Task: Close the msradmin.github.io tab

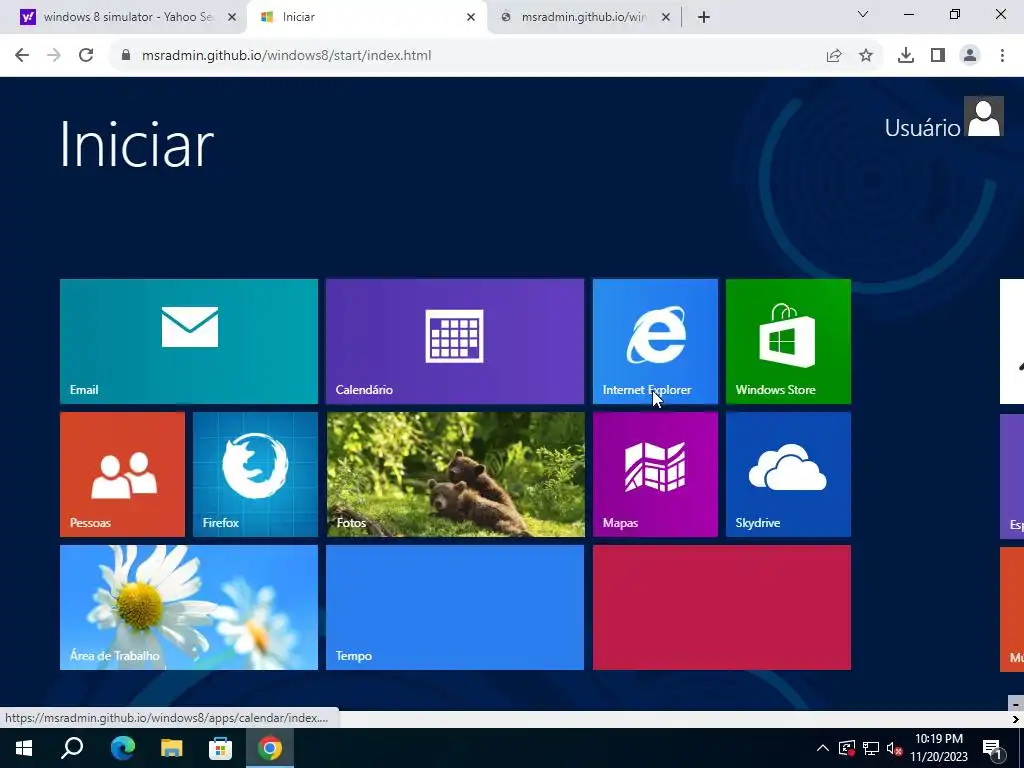Action: coord(665,17)
